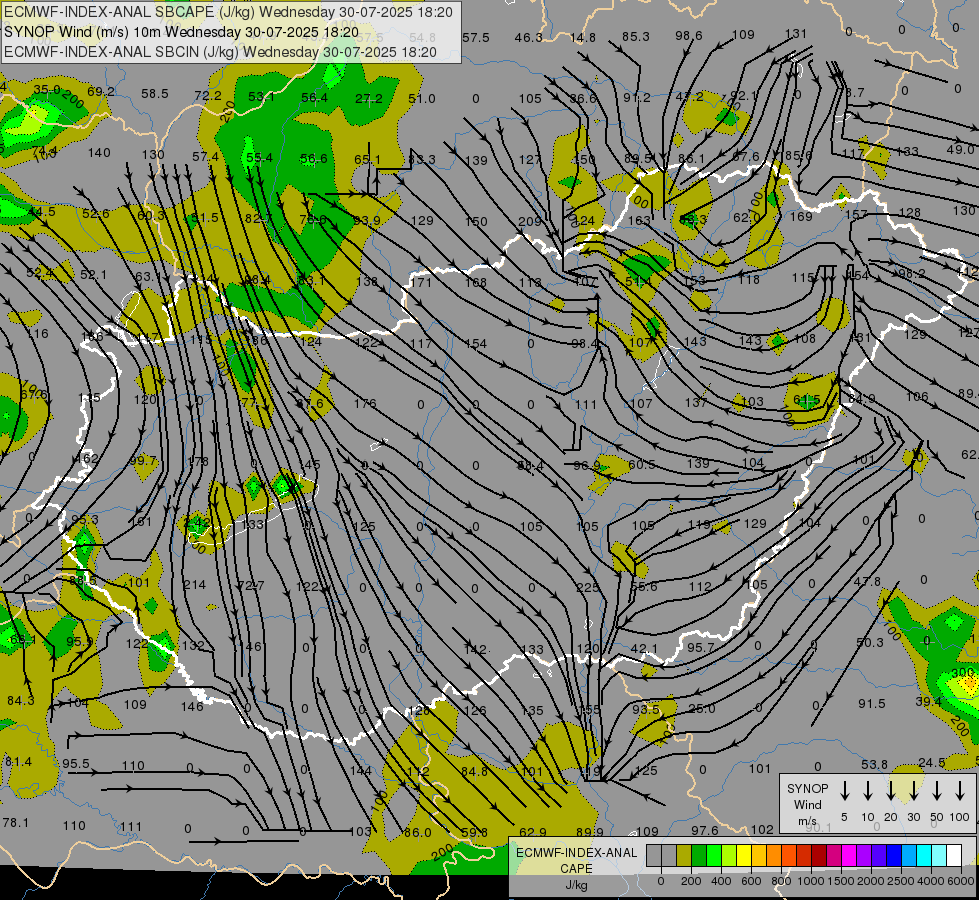Viewport: 979px width, 900px height.
Task: Click the '1500' tick label in legend
Action: point(841,881)
